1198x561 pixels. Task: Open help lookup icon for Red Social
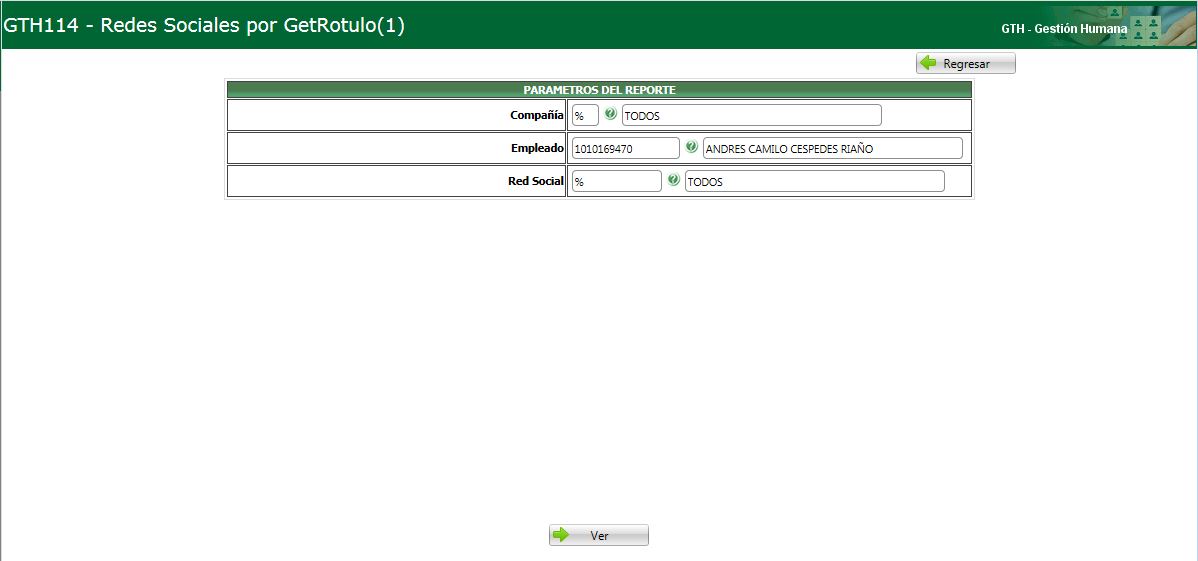674,180
